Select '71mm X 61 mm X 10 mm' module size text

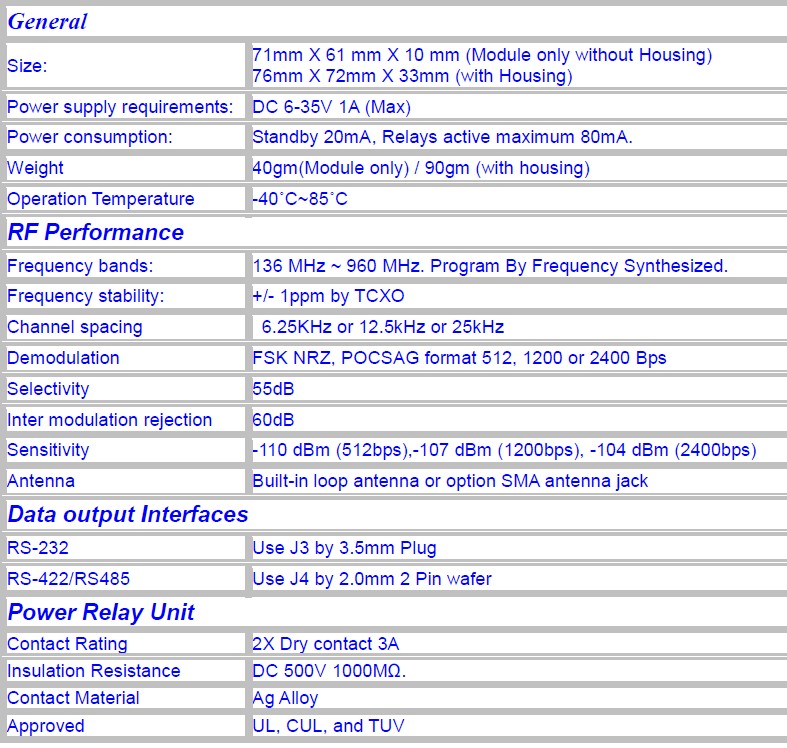point(355,55)
